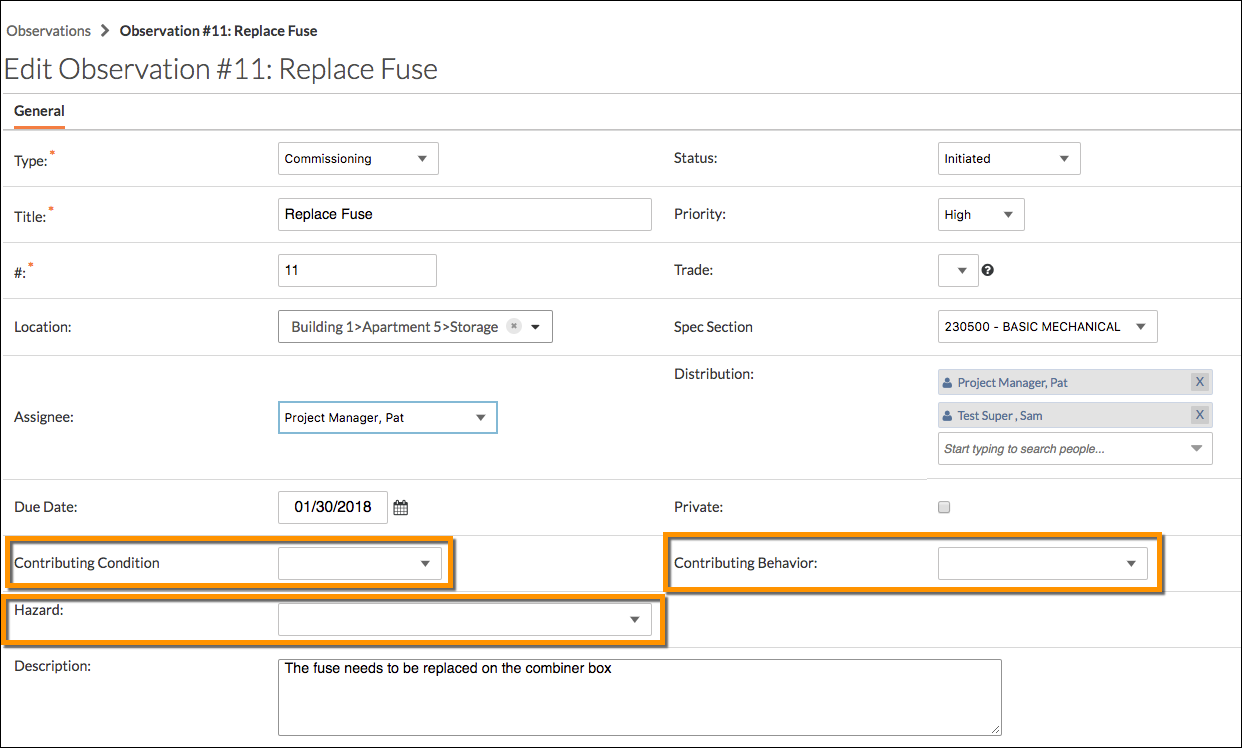Image resolution: width=1242 pixels, height=748 pixels.
Task: Clear the Location selection with the x icon
Action: 513,326
